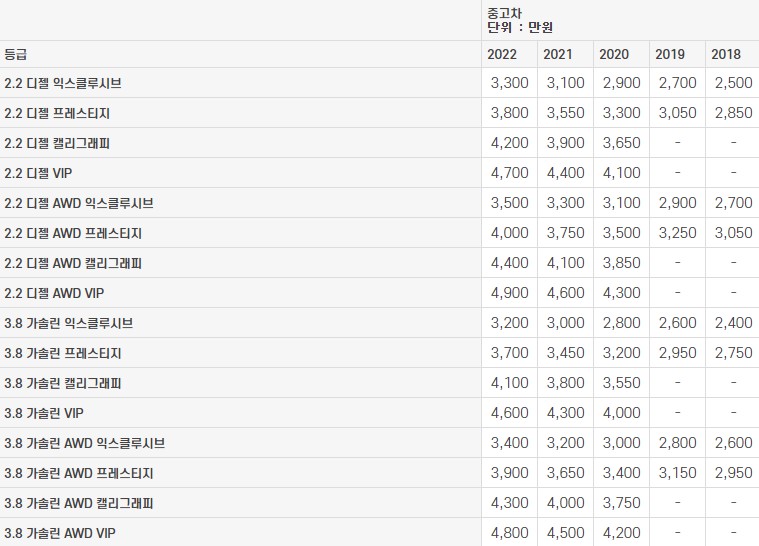Click 2019 price for 3.8 가솔린 익스클루시브
This screenshot has width=759, height=546.
[677, 323]
